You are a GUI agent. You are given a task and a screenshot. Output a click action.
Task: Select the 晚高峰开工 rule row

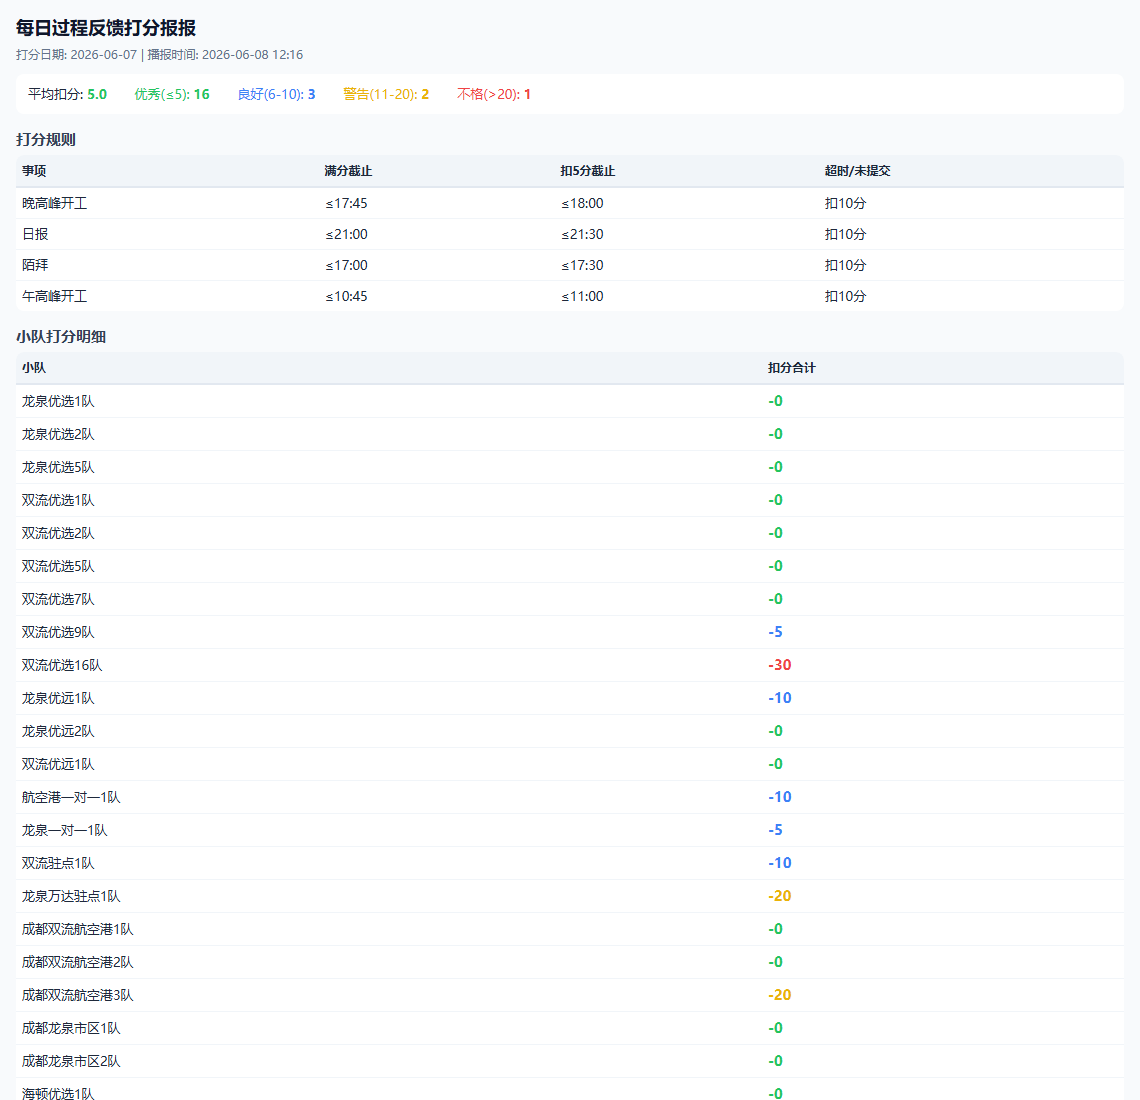click(x=570, y=204)
